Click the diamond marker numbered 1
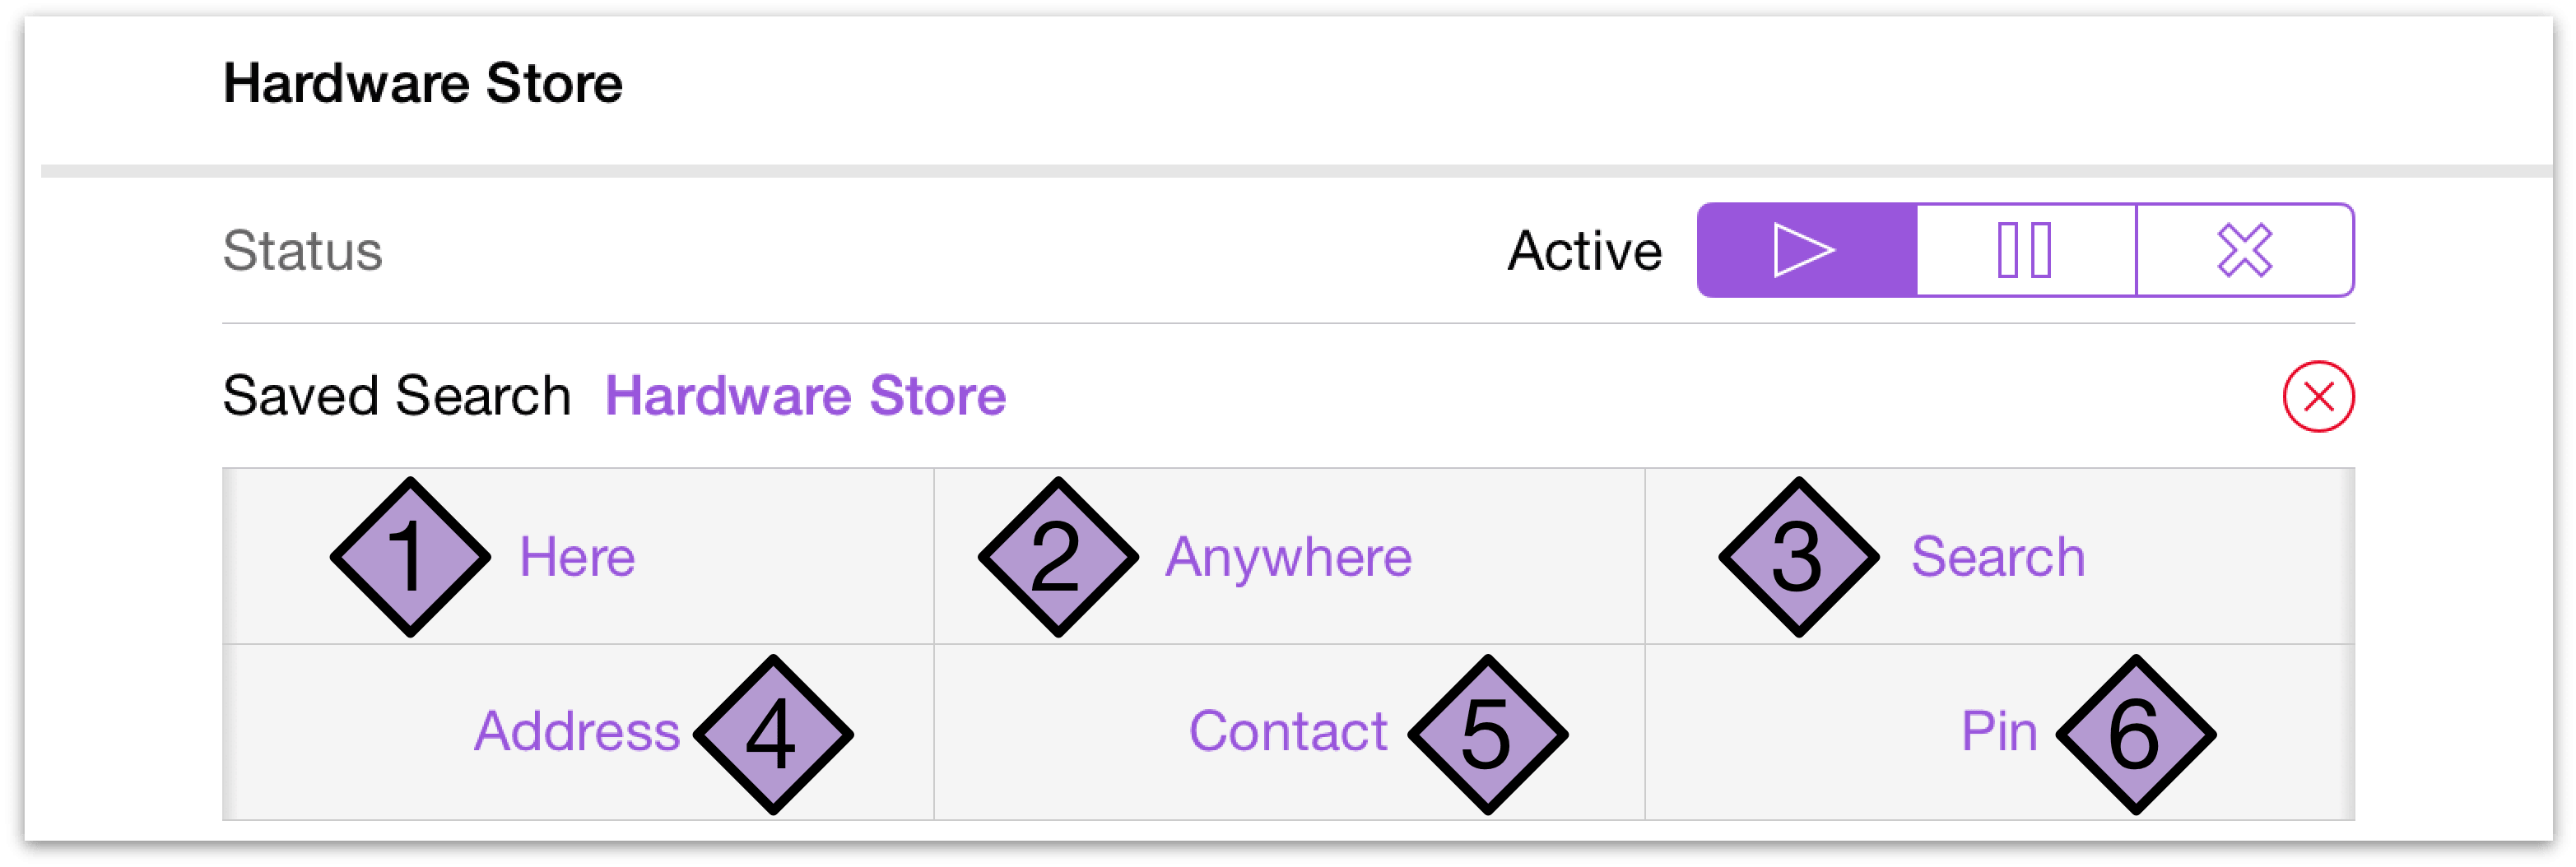 coord(410,557)
